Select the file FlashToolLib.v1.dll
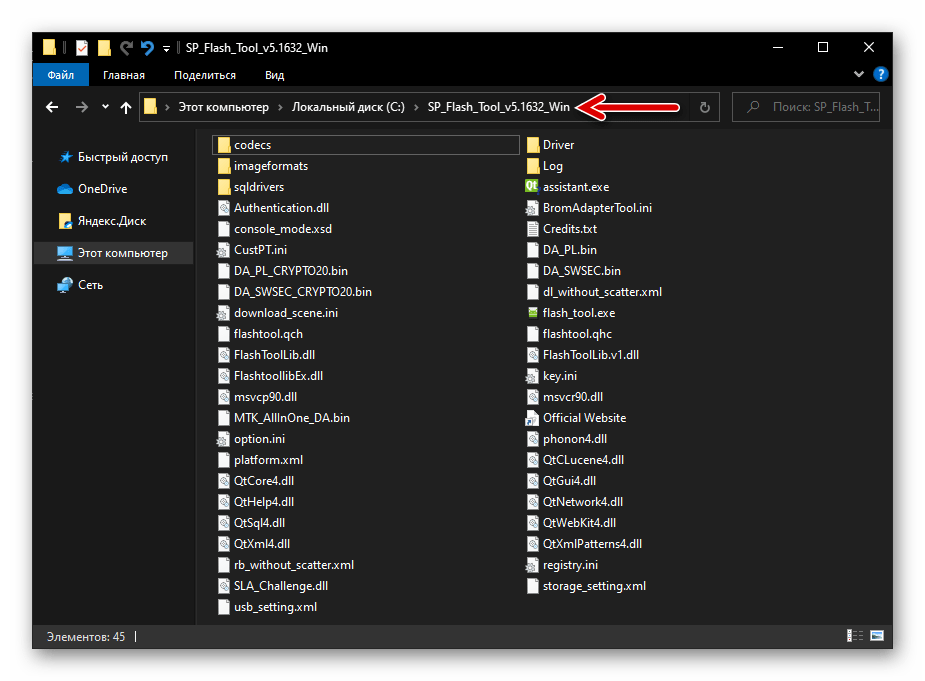The width and height of the screenshot is (925, 681). point(583,355)
